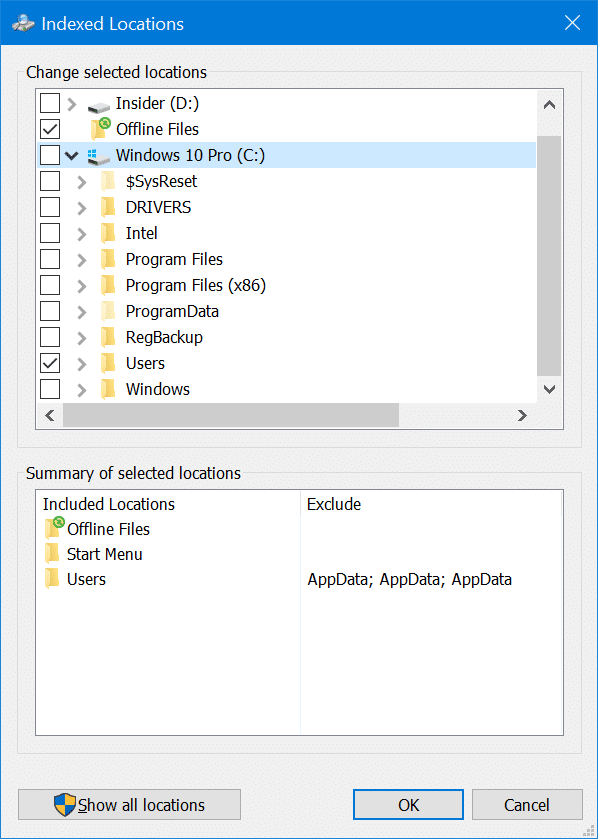The width and height of the screenshot is (598, 839).
Task: Click the Windows 10 Pro (C:) drive icon
Action: 99,156
